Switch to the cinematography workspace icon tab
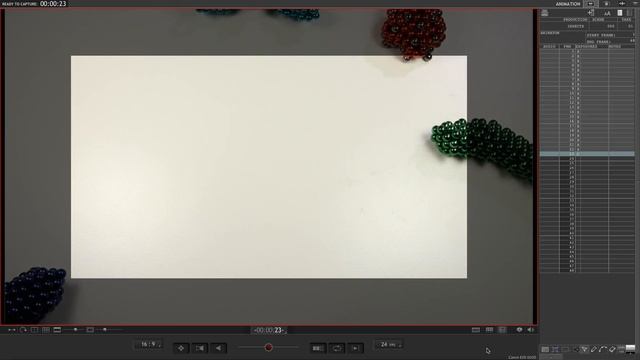Viewport: 640px width, 360px height. click(x=607, y=4)
